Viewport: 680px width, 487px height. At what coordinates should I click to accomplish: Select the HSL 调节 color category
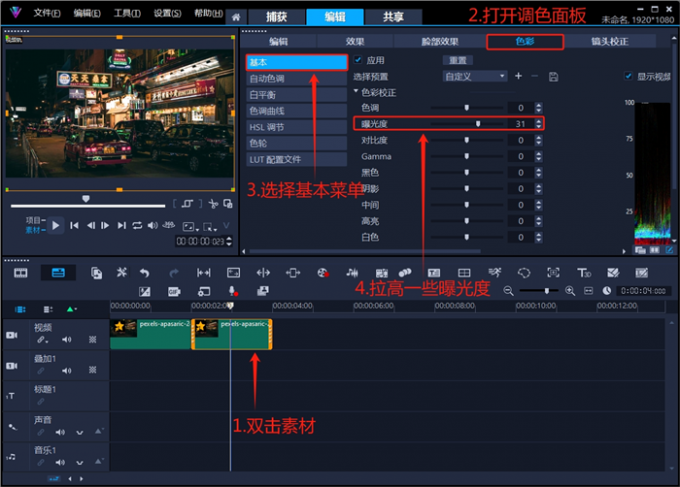297,127
